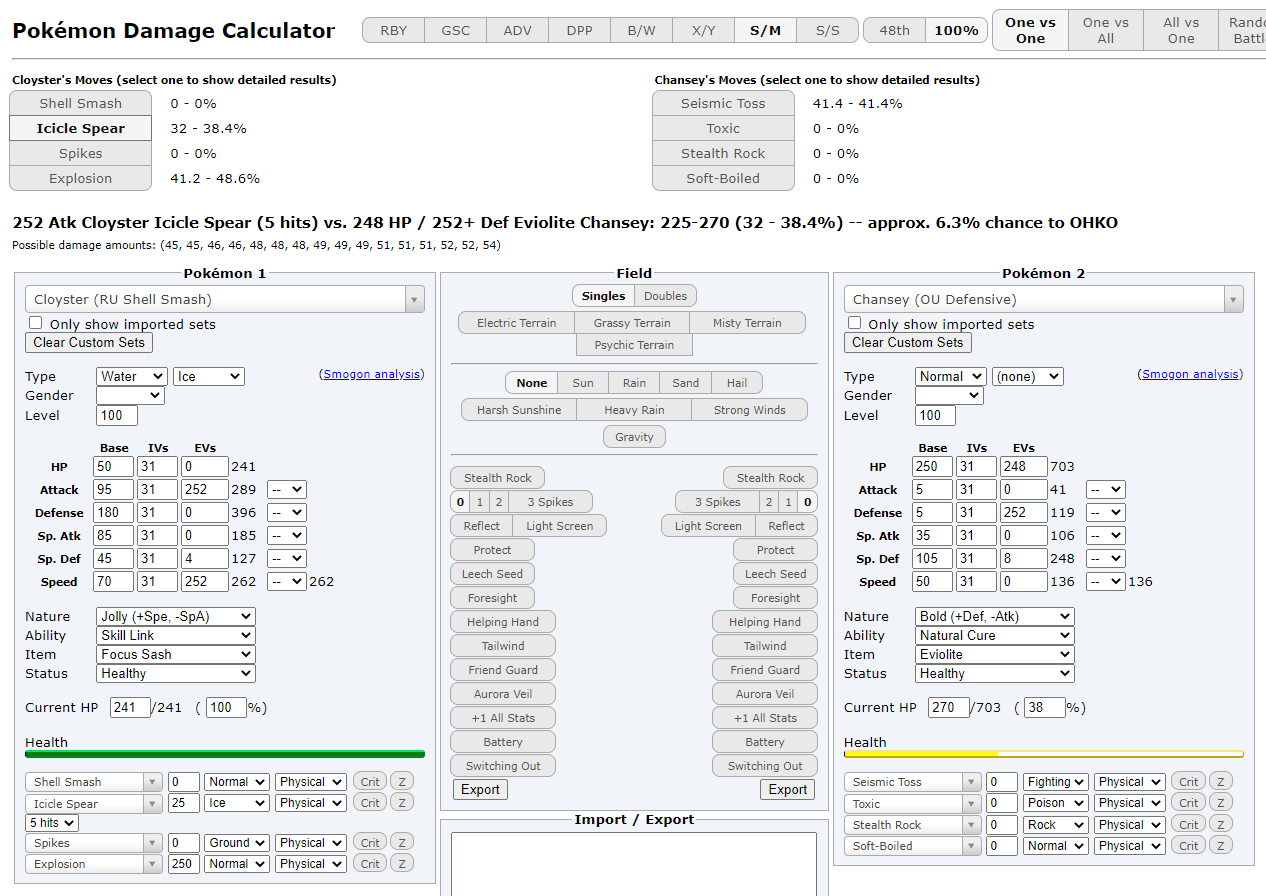The image size is (1266, 896).
Task: Select the 100% notation toggle
Action: pos(956,30)
